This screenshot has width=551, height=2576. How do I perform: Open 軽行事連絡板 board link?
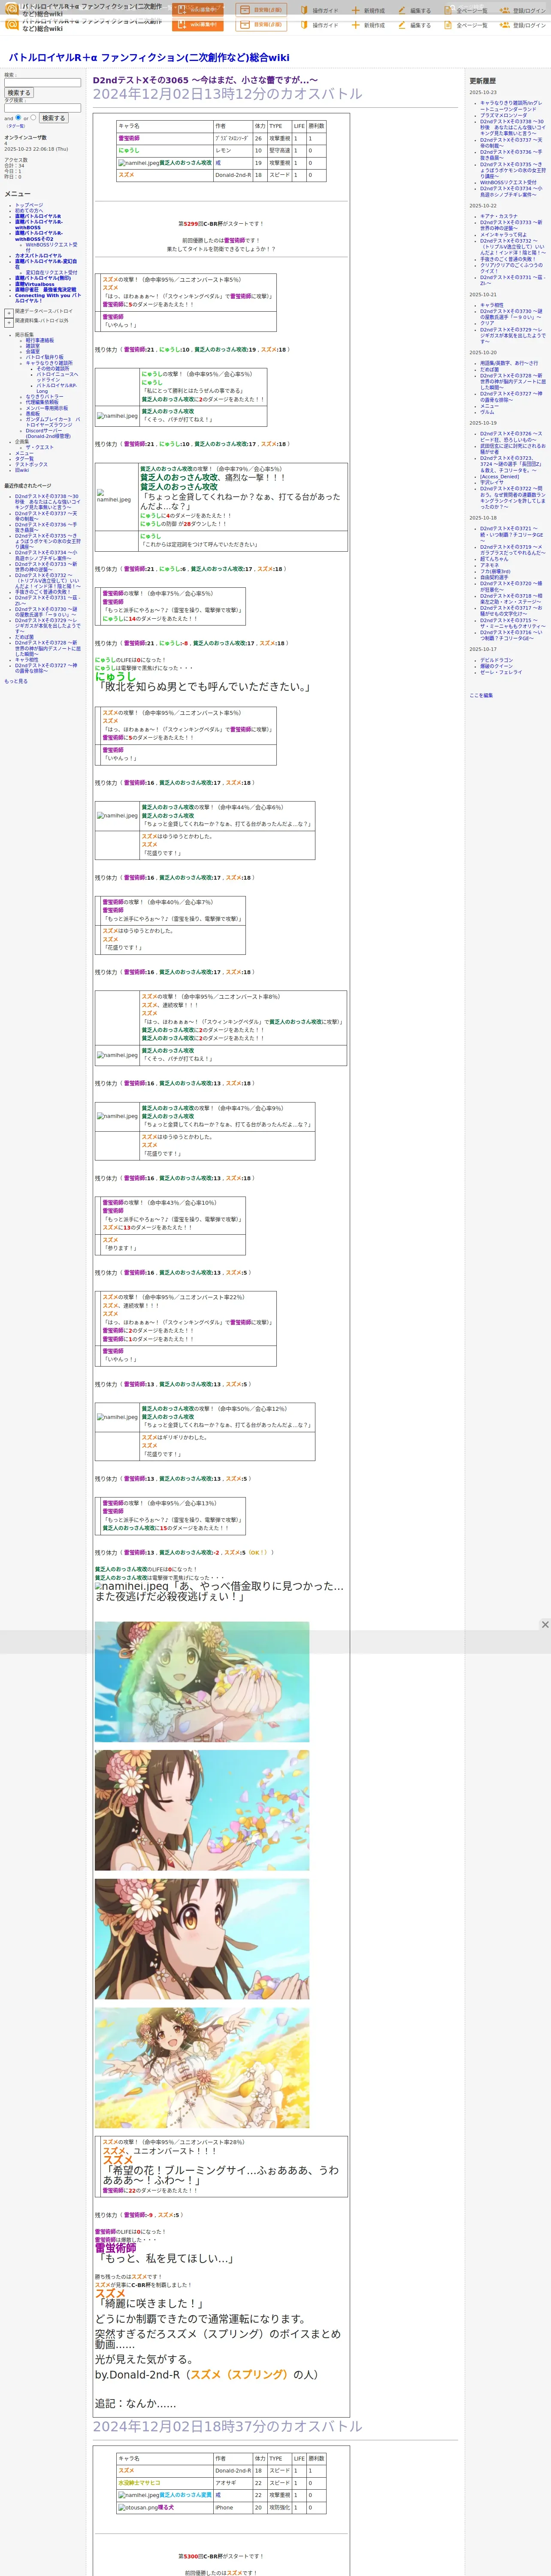[40, 340]
